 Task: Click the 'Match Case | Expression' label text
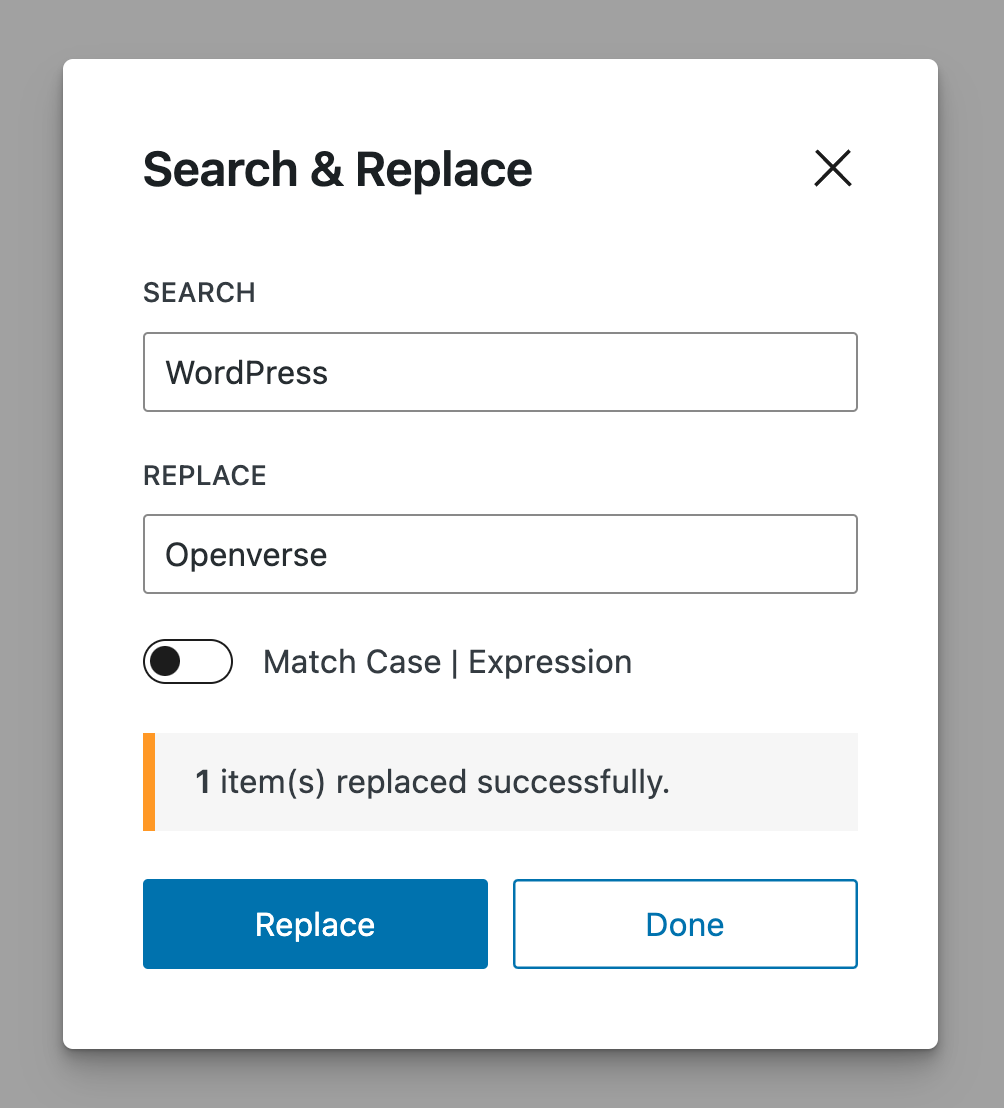pos(447,662)
